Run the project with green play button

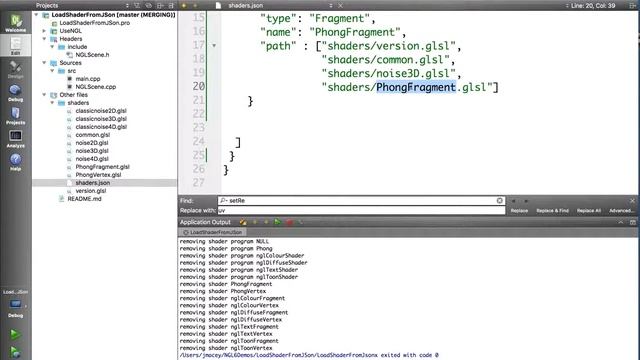pyautogui.click(x=15, y=334)
